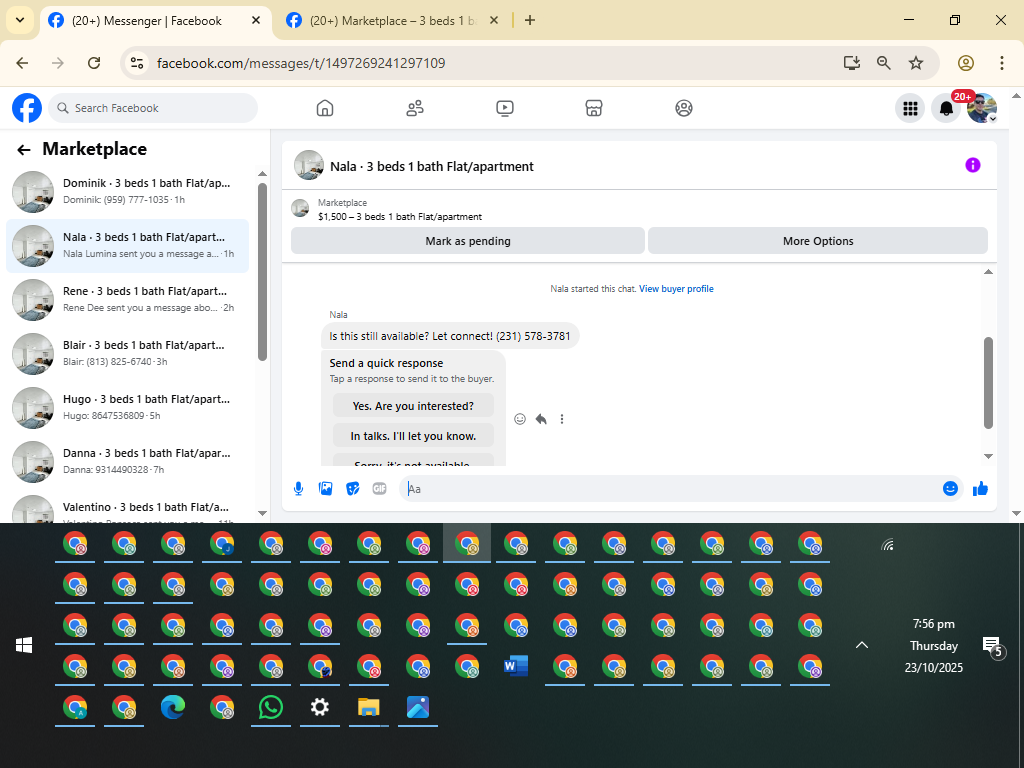The width and height of the screenshot is (1024, 768).
Task: React to Nala's message with emoji
Action: click(520, 419)
